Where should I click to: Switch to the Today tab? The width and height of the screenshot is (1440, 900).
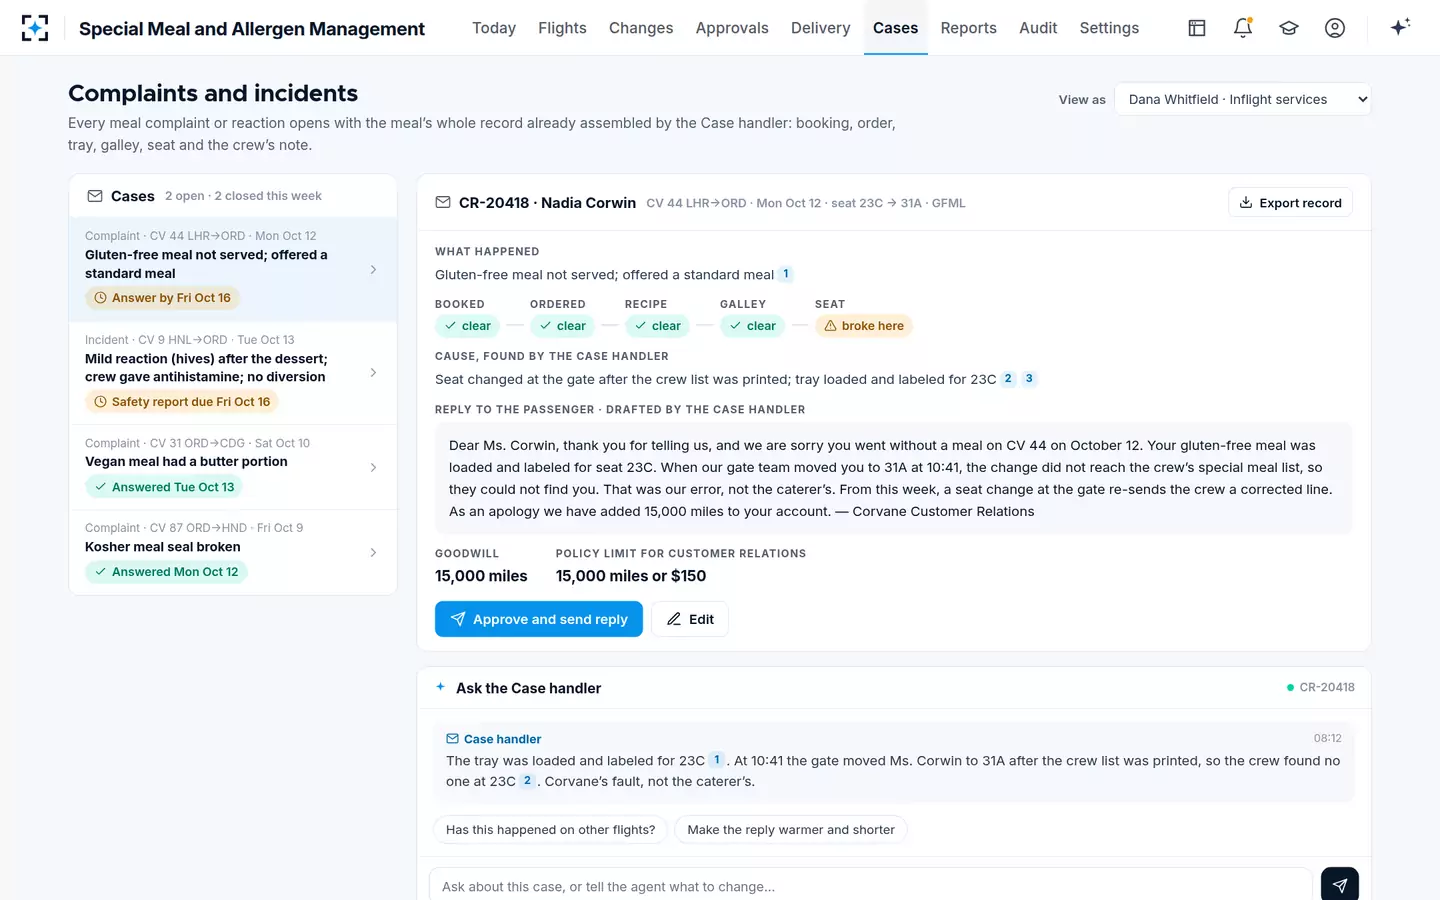(494, 28)
